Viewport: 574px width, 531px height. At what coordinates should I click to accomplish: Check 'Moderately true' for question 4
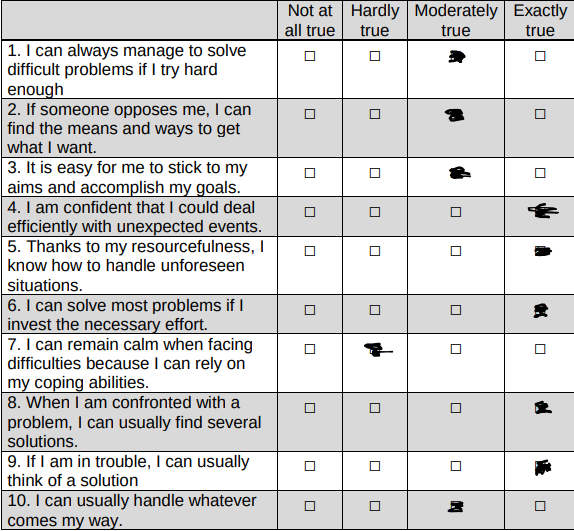(x=456, y=212)
